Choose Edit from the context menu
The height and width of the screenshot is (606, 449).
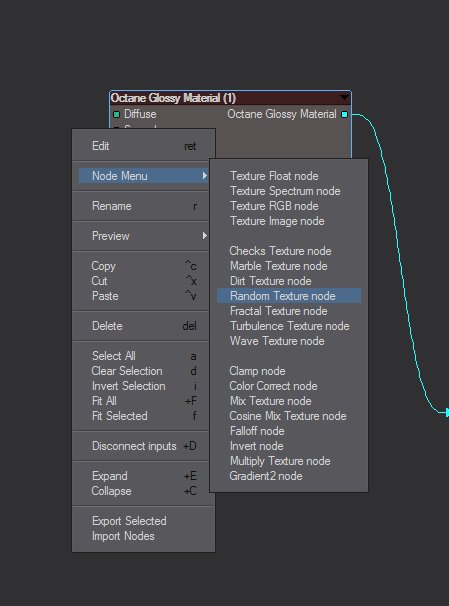(143, 146)
